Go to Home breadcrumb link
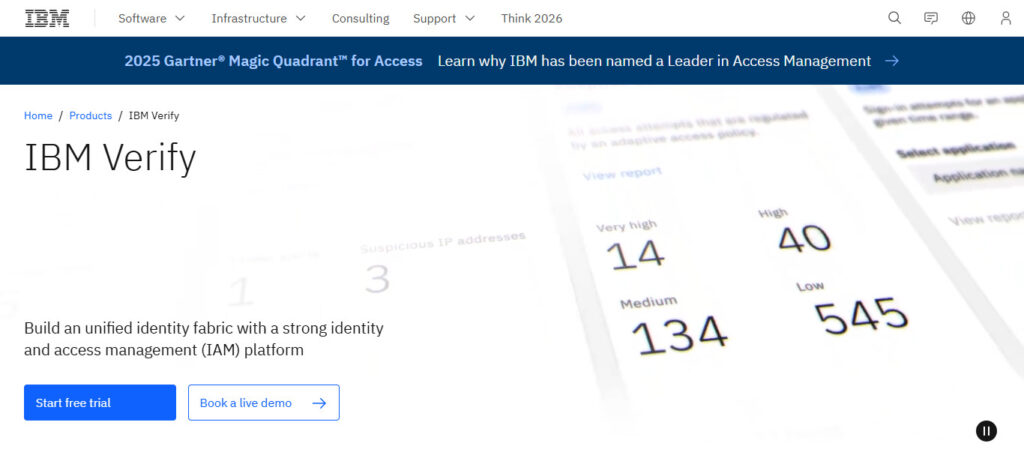Image resolution: width=1024 pixels, height=455 pixels. (x=38, y=116)
